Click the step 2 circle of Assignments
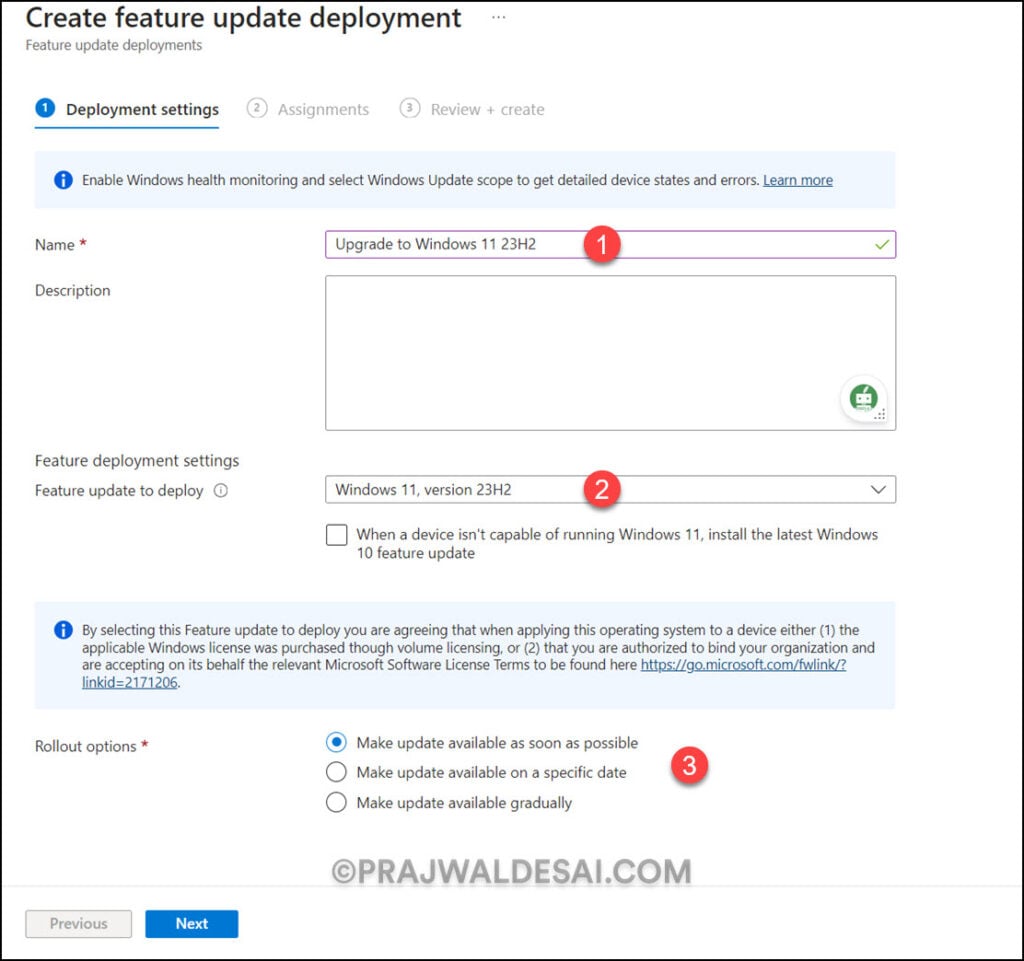The image size is (1024, 961). (257, 108)
